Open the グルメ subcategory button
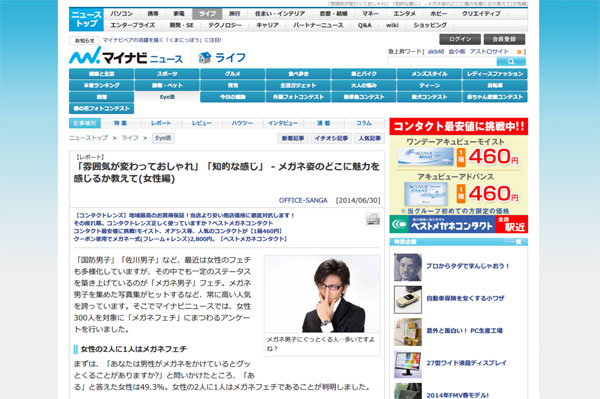600x399 pixels. [232, 74]
